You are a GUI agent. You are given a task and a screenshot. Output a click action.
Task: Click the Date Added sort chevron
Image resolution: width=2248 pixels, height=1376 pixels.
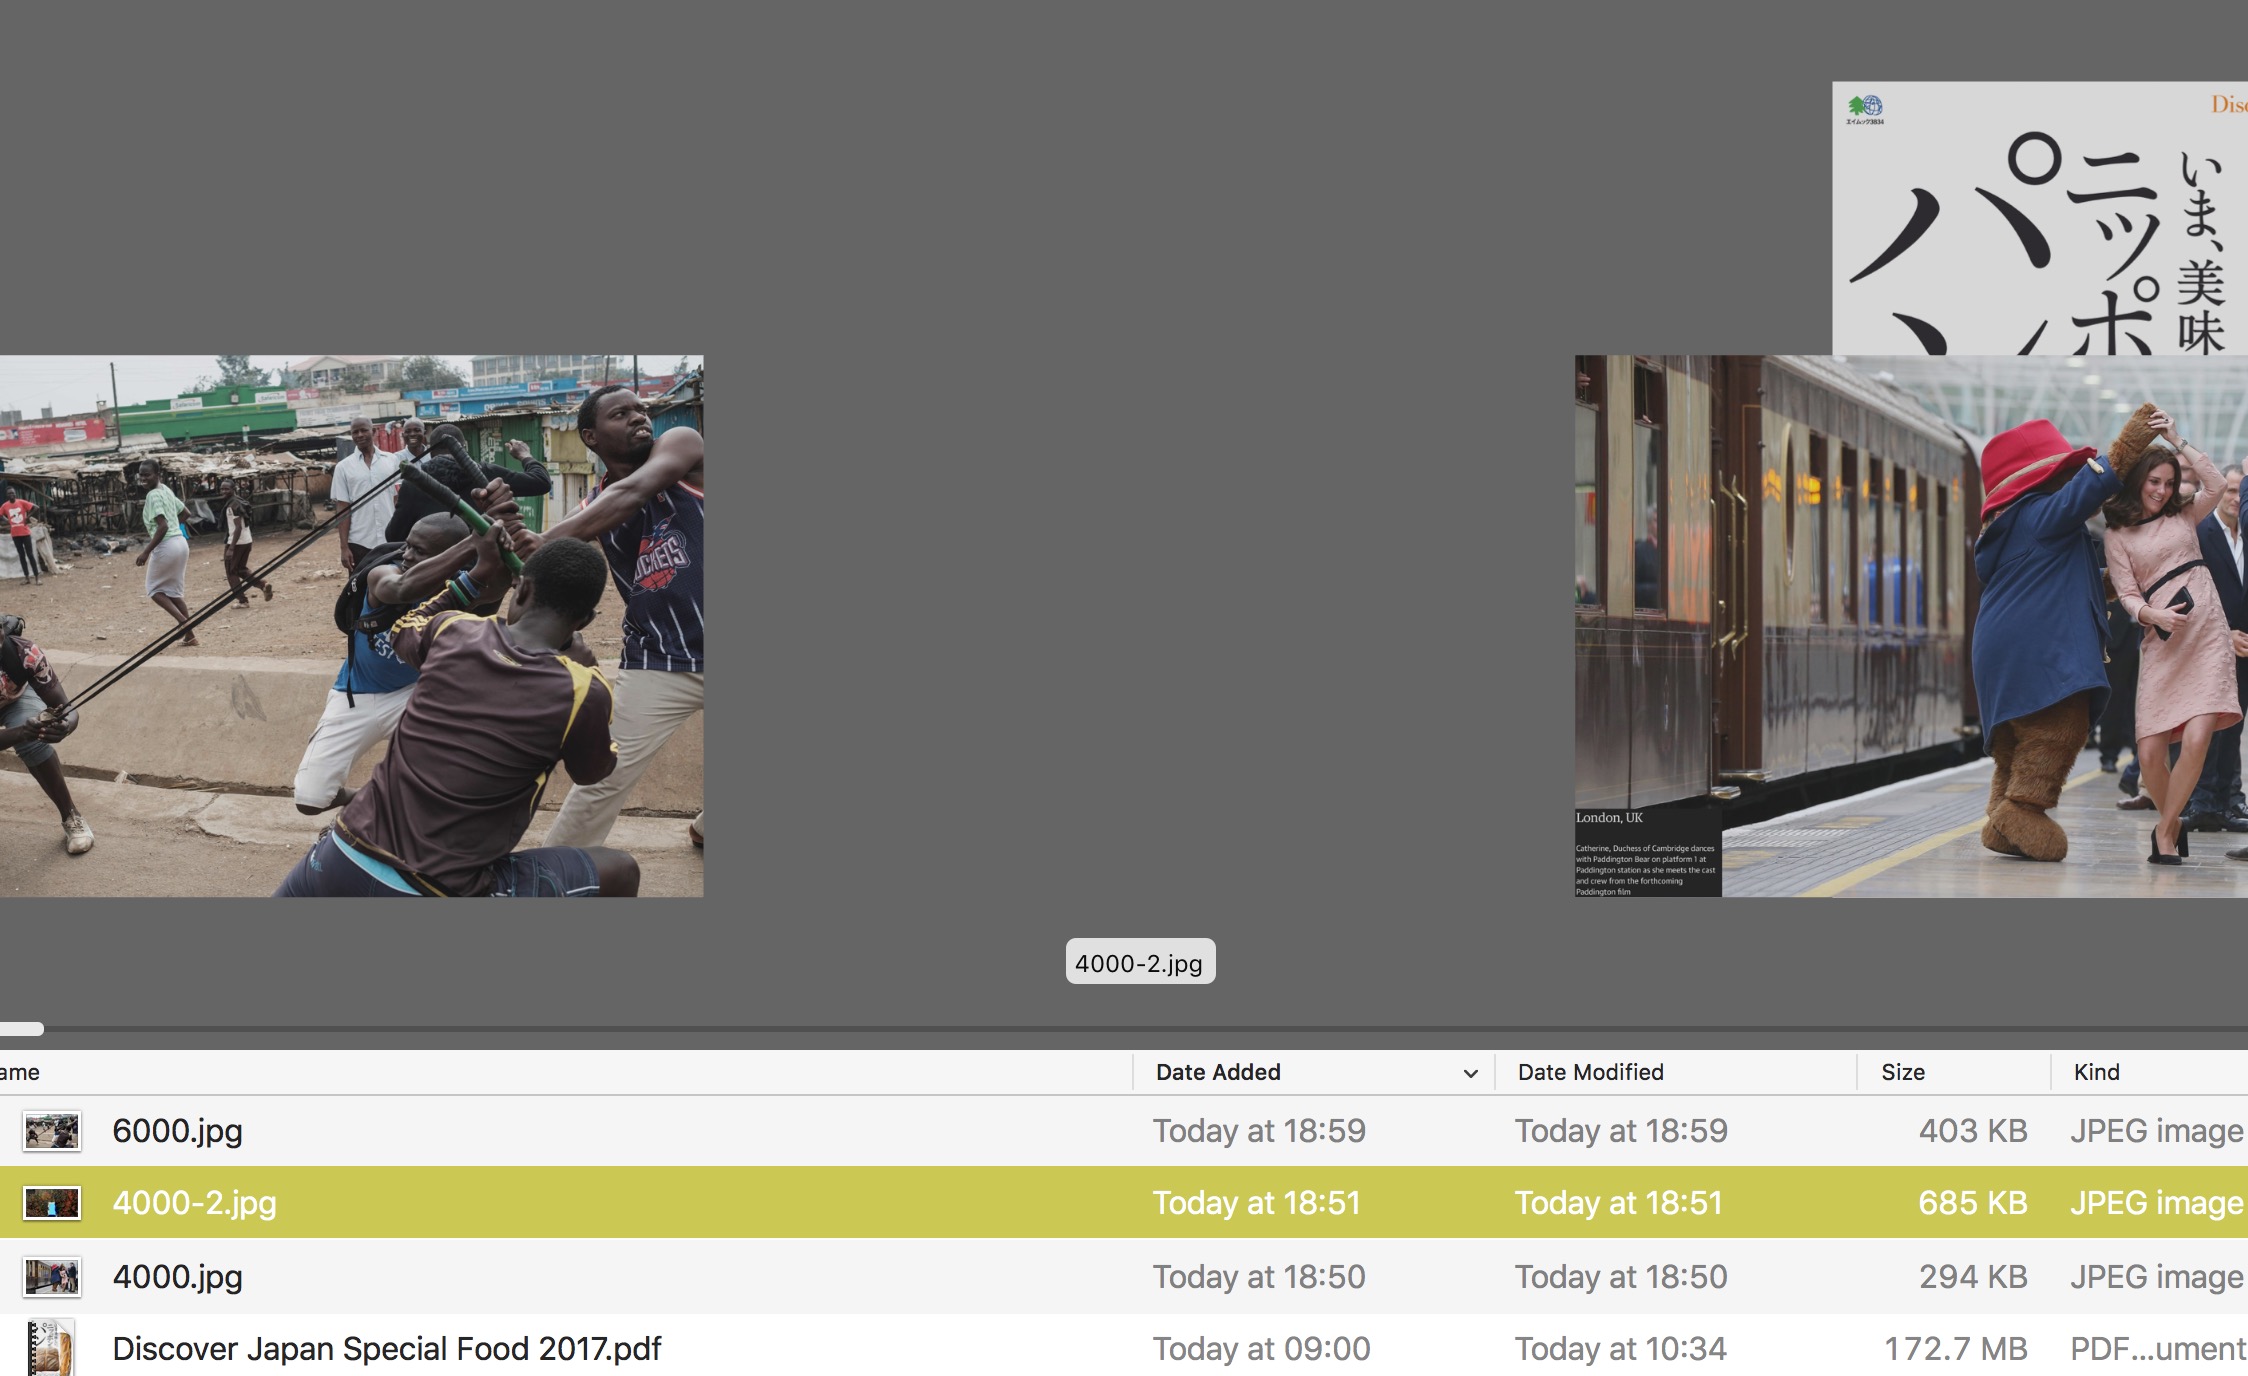[x=1470, y=1073]
